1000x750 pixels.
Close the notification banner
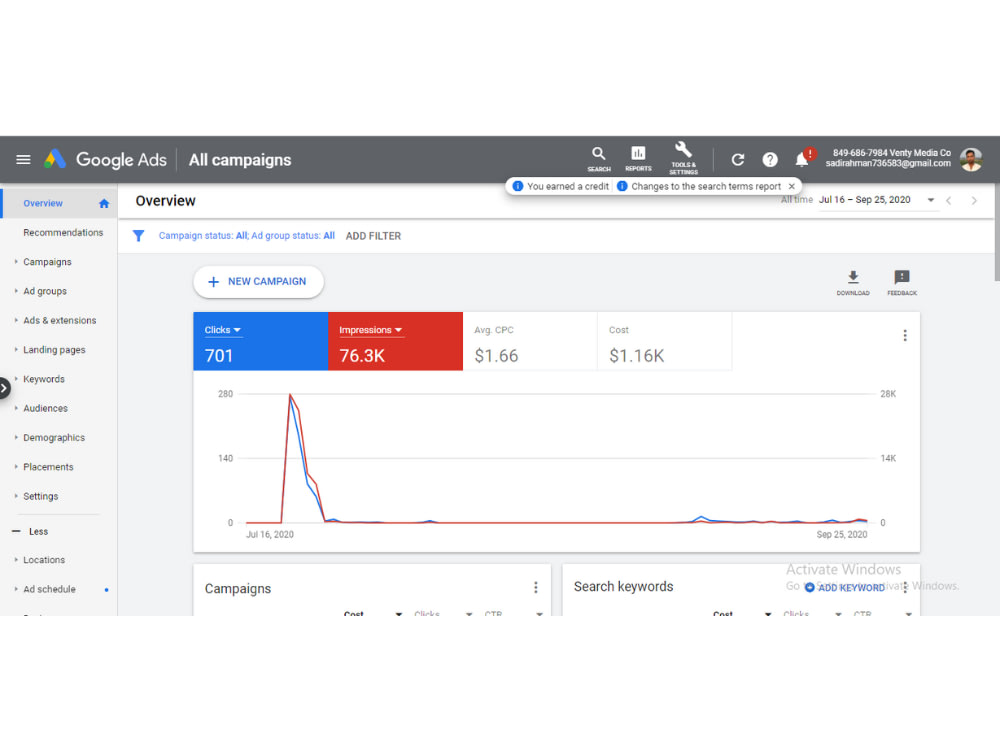791,186
